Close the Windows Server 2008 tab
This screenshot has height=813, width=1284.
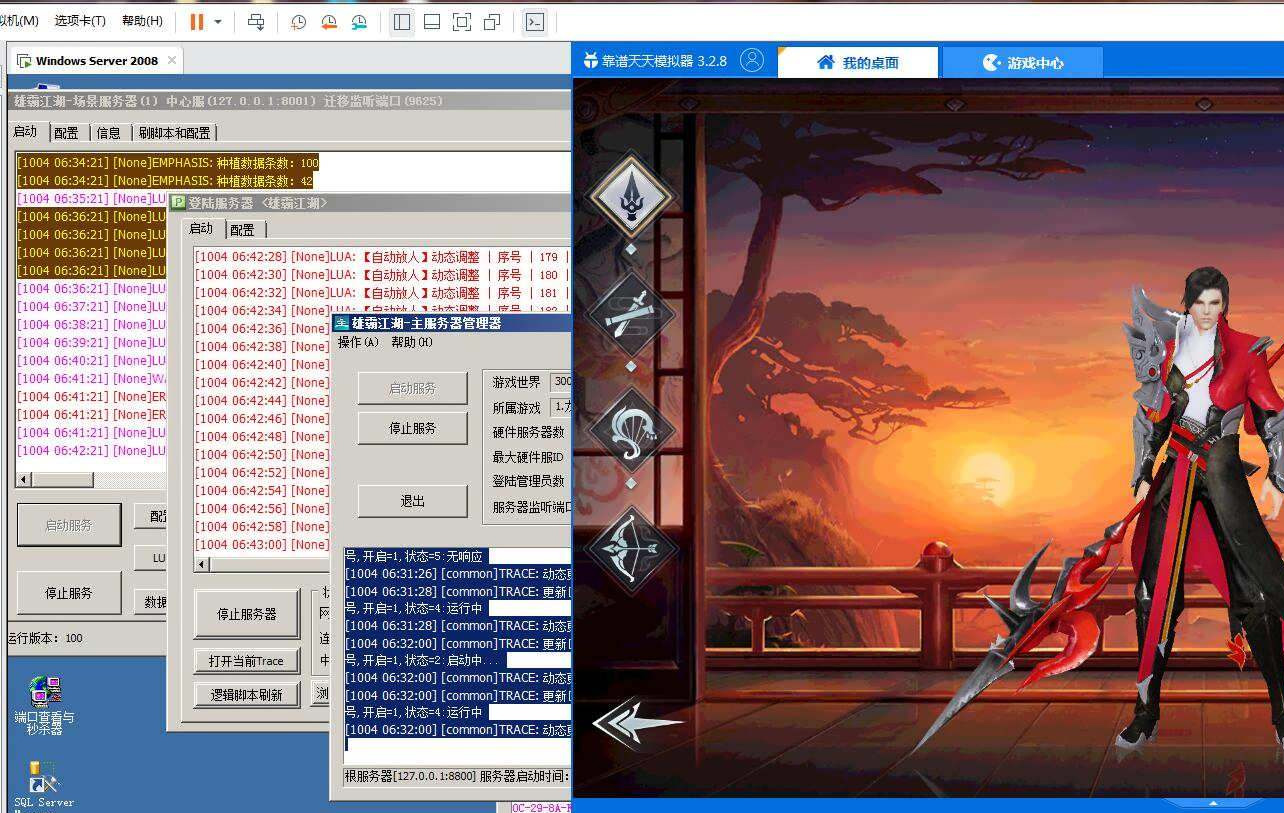point(171,60)
